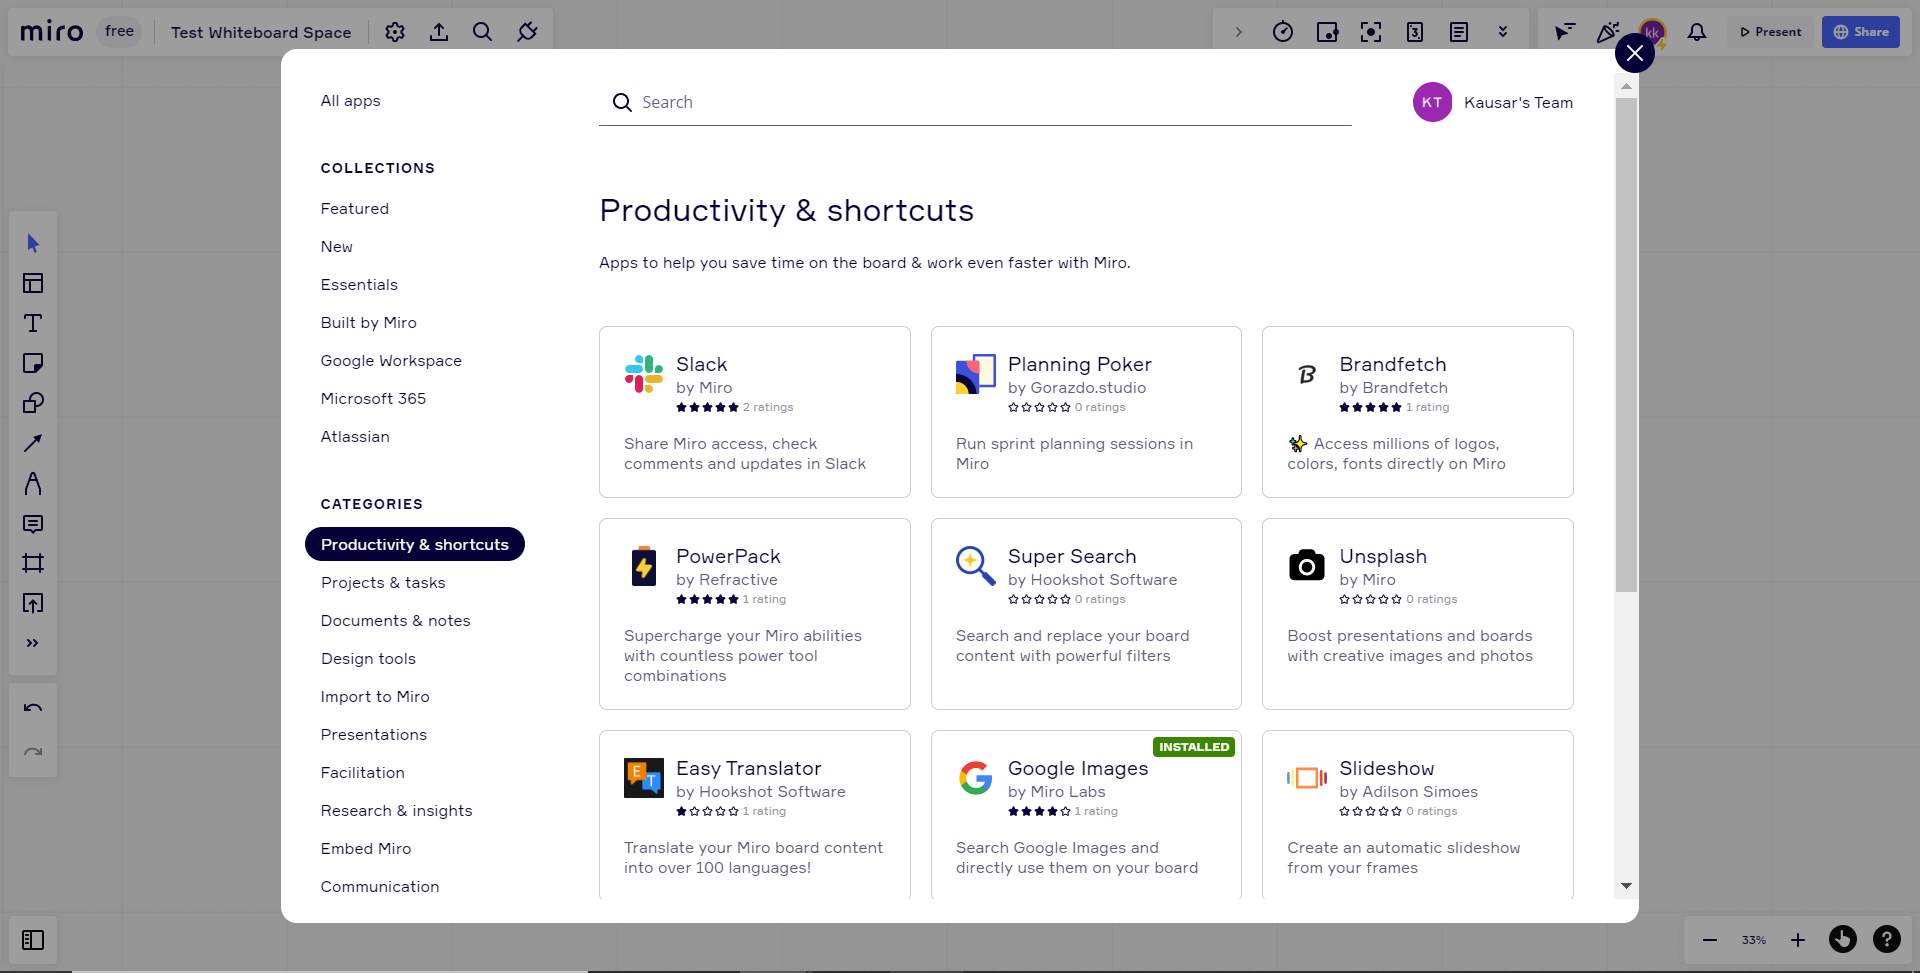1920x973 pixels.
Task: Open the Easy Translator app card
Action: pos(755,815)
